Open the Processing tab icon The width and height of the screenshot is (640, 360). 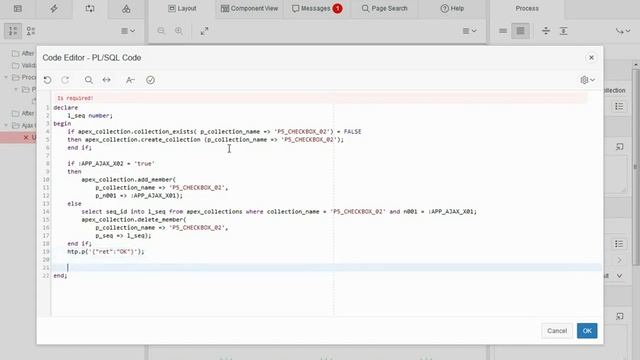[x=90, y=9]
